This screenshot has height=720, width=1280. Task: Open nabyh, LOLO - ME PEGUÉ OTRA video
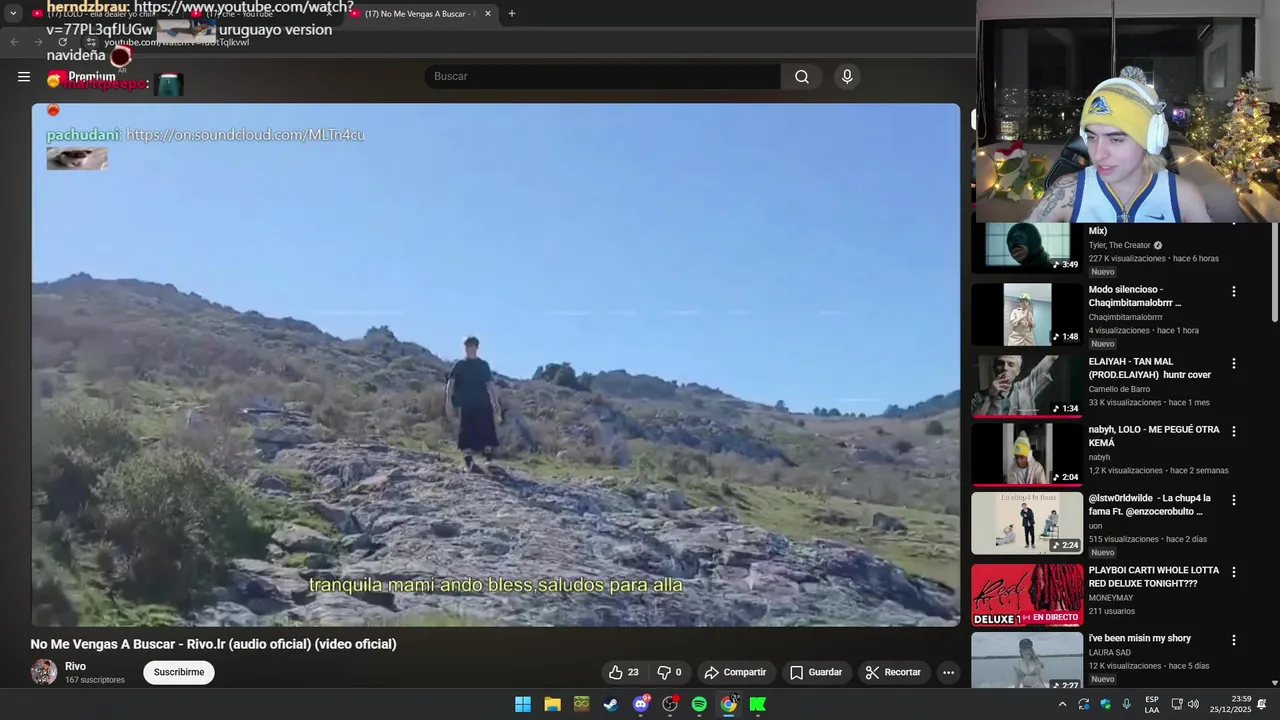tap(1154, 436)
